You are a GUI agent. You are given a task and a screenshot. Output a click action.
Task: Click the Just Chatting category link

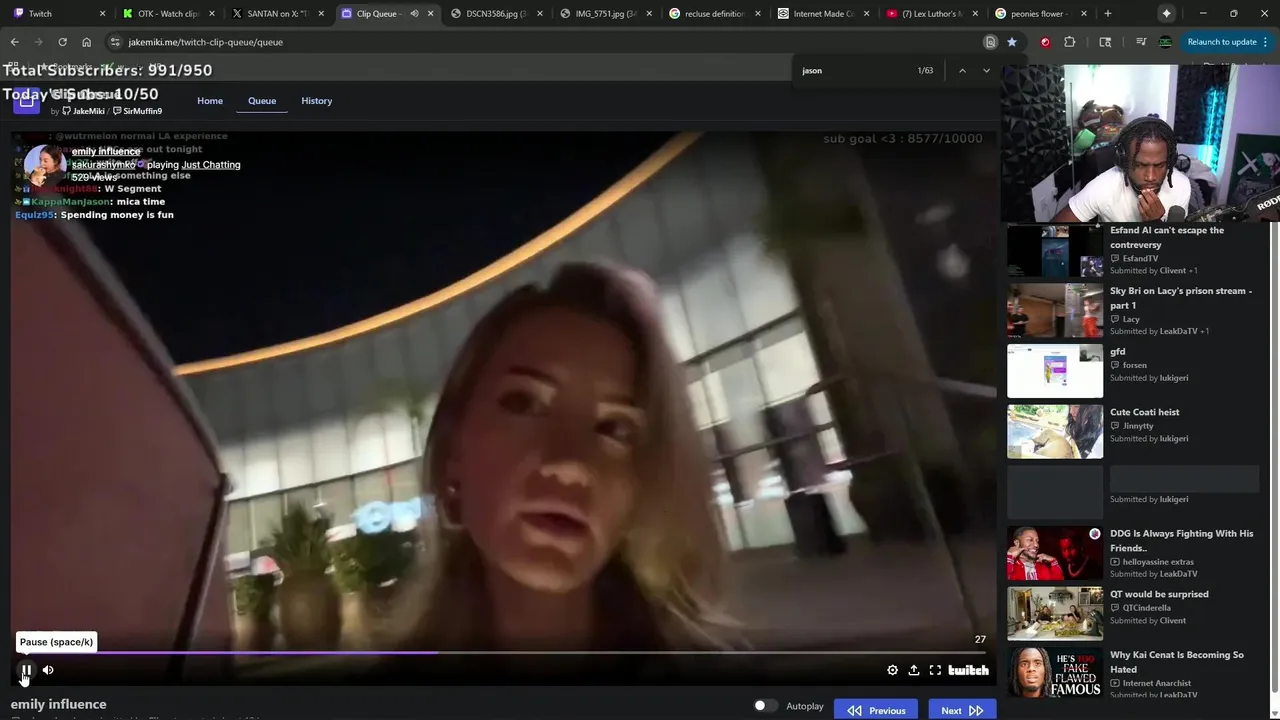click(x=211, y=164)
